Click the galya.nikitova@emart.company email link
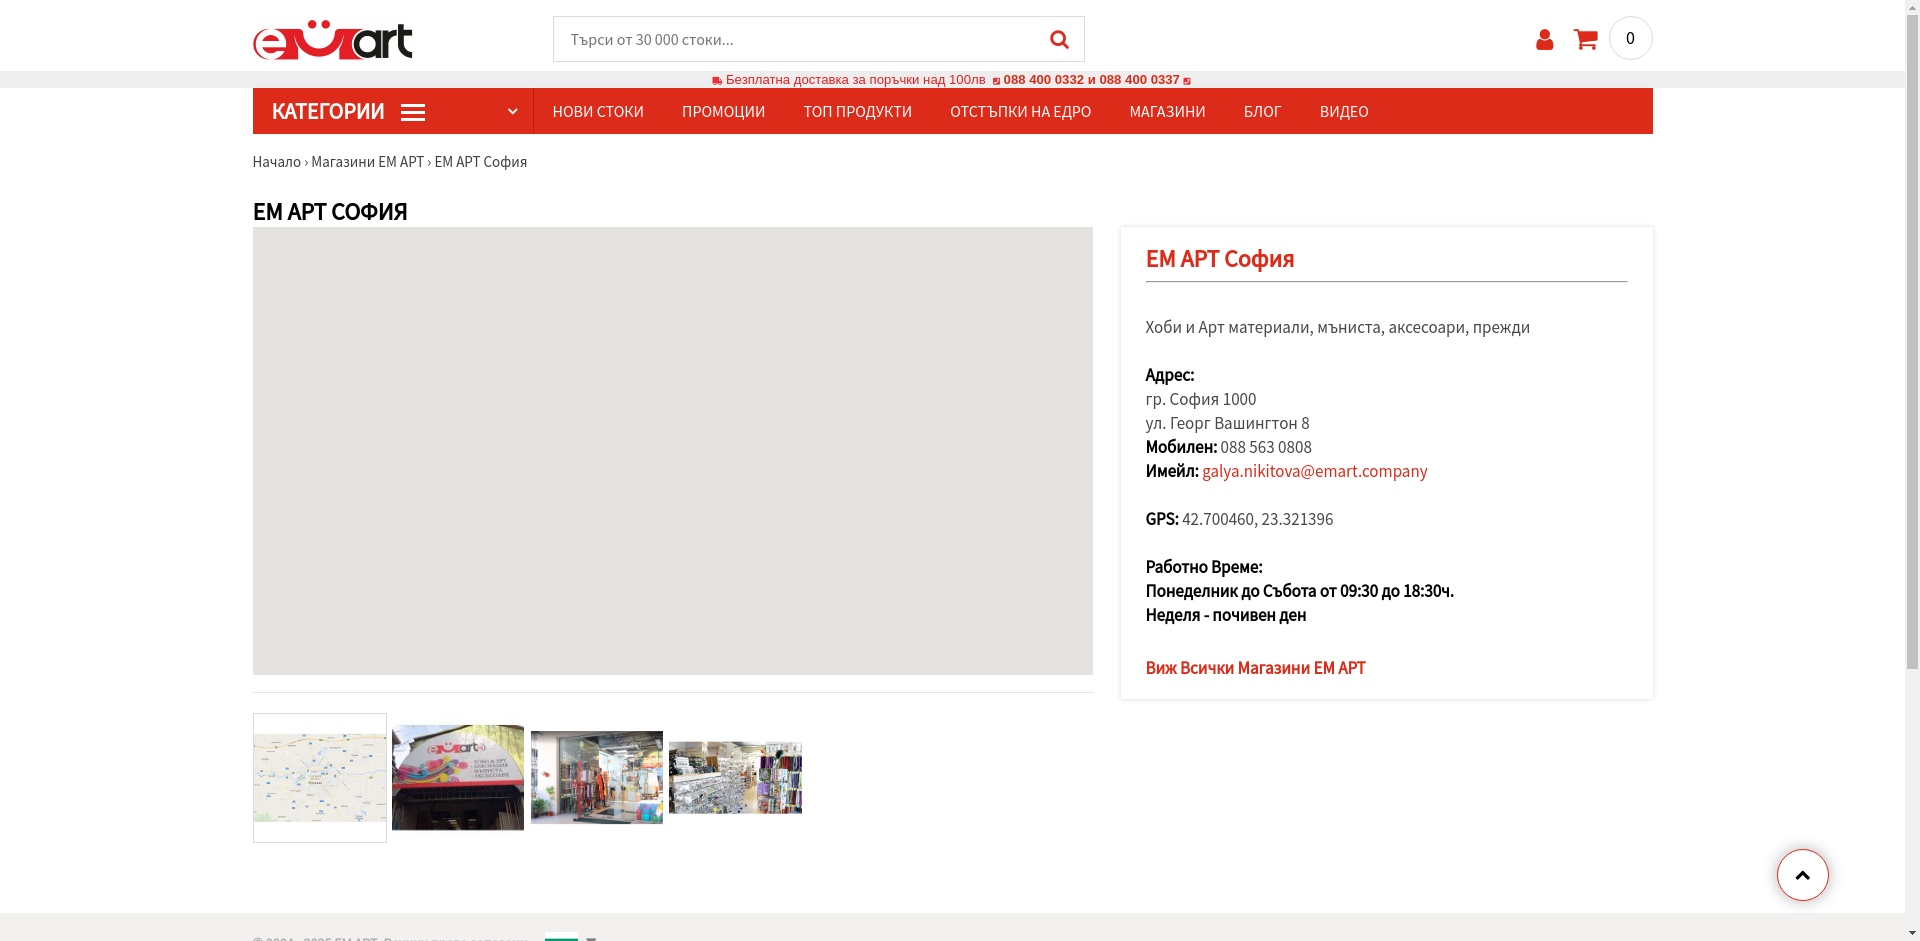 click(x=1314, y=471)
